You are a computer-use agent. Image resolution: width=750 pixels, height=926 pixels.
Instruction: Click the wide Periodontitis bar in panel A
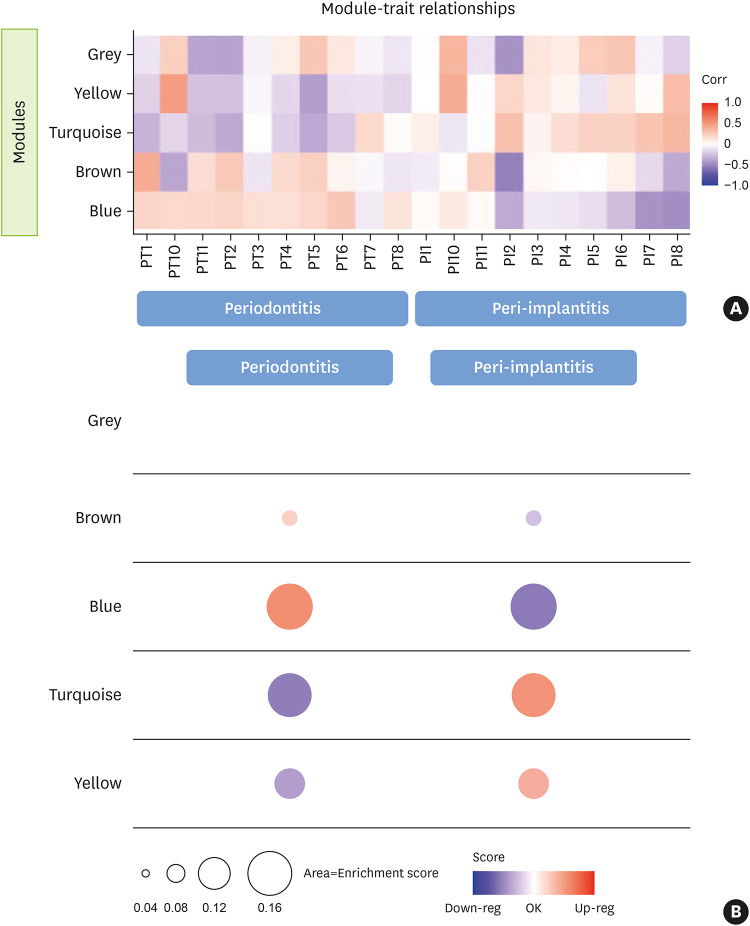[x=272, y=308]
